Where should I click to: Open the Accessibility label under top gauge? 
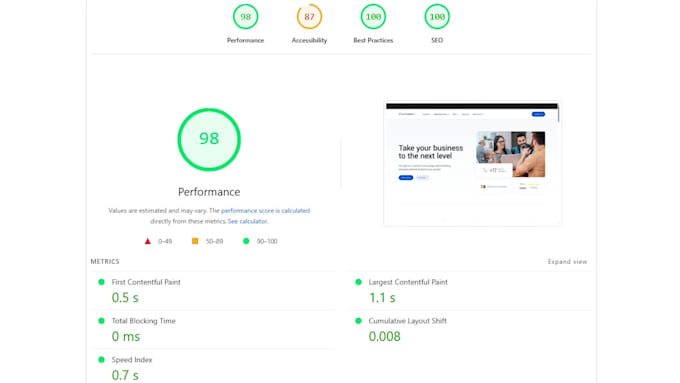tap(309, 40)
